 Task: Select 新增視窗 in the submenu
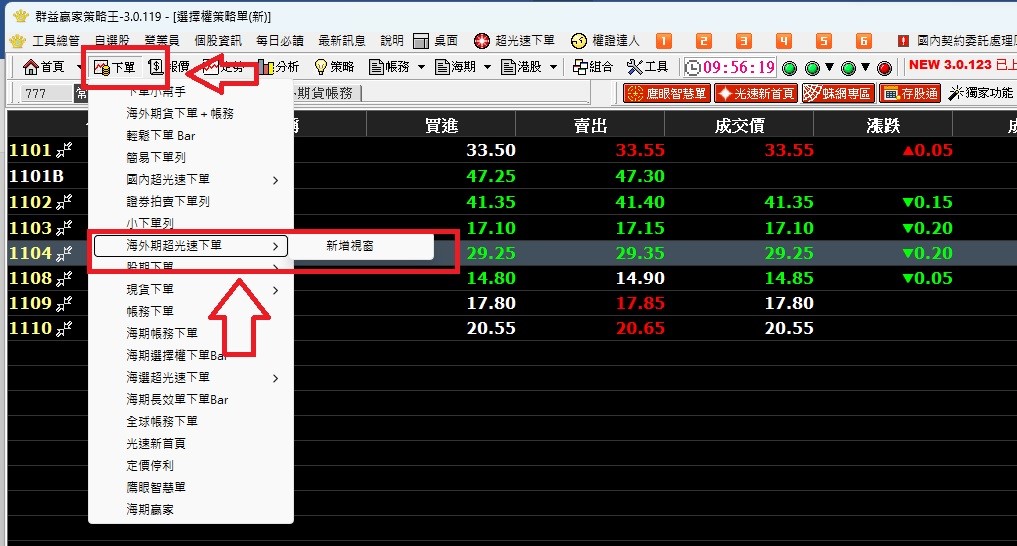coord(350,246)
